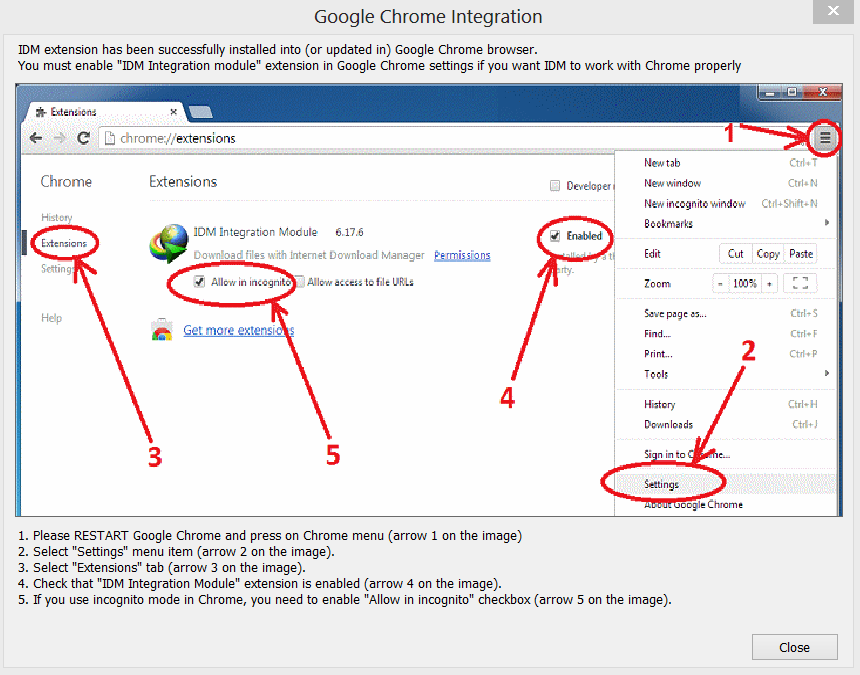Viewport: 860px width, 675px height.
Task: Choose Sign in to Chrome menu item
Action: coord(724,455)
